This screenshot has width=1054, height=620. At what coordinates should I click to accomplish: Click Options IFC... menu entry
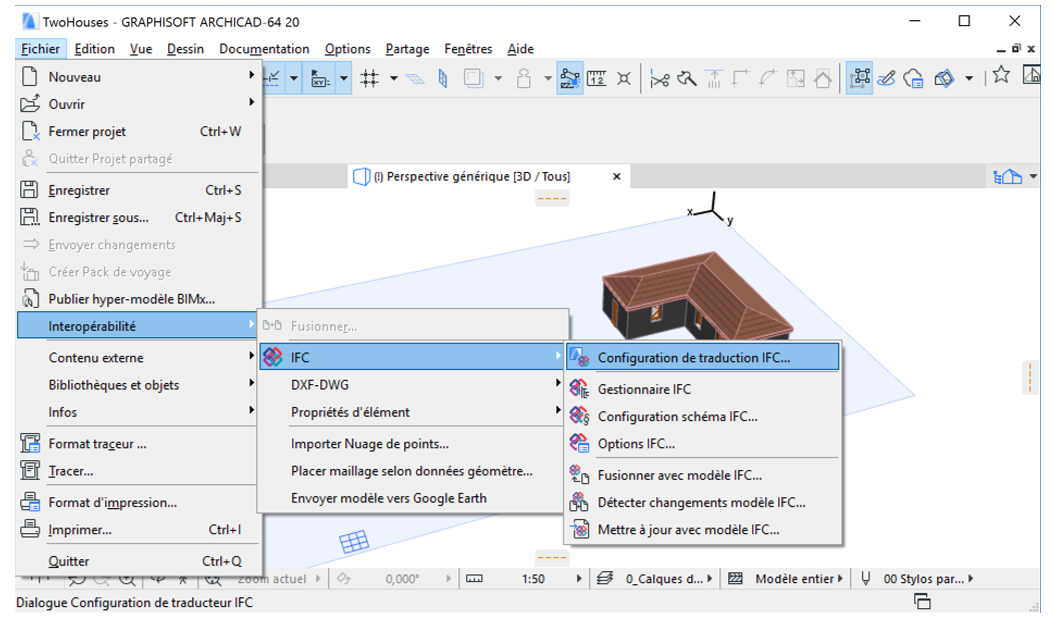636,443
